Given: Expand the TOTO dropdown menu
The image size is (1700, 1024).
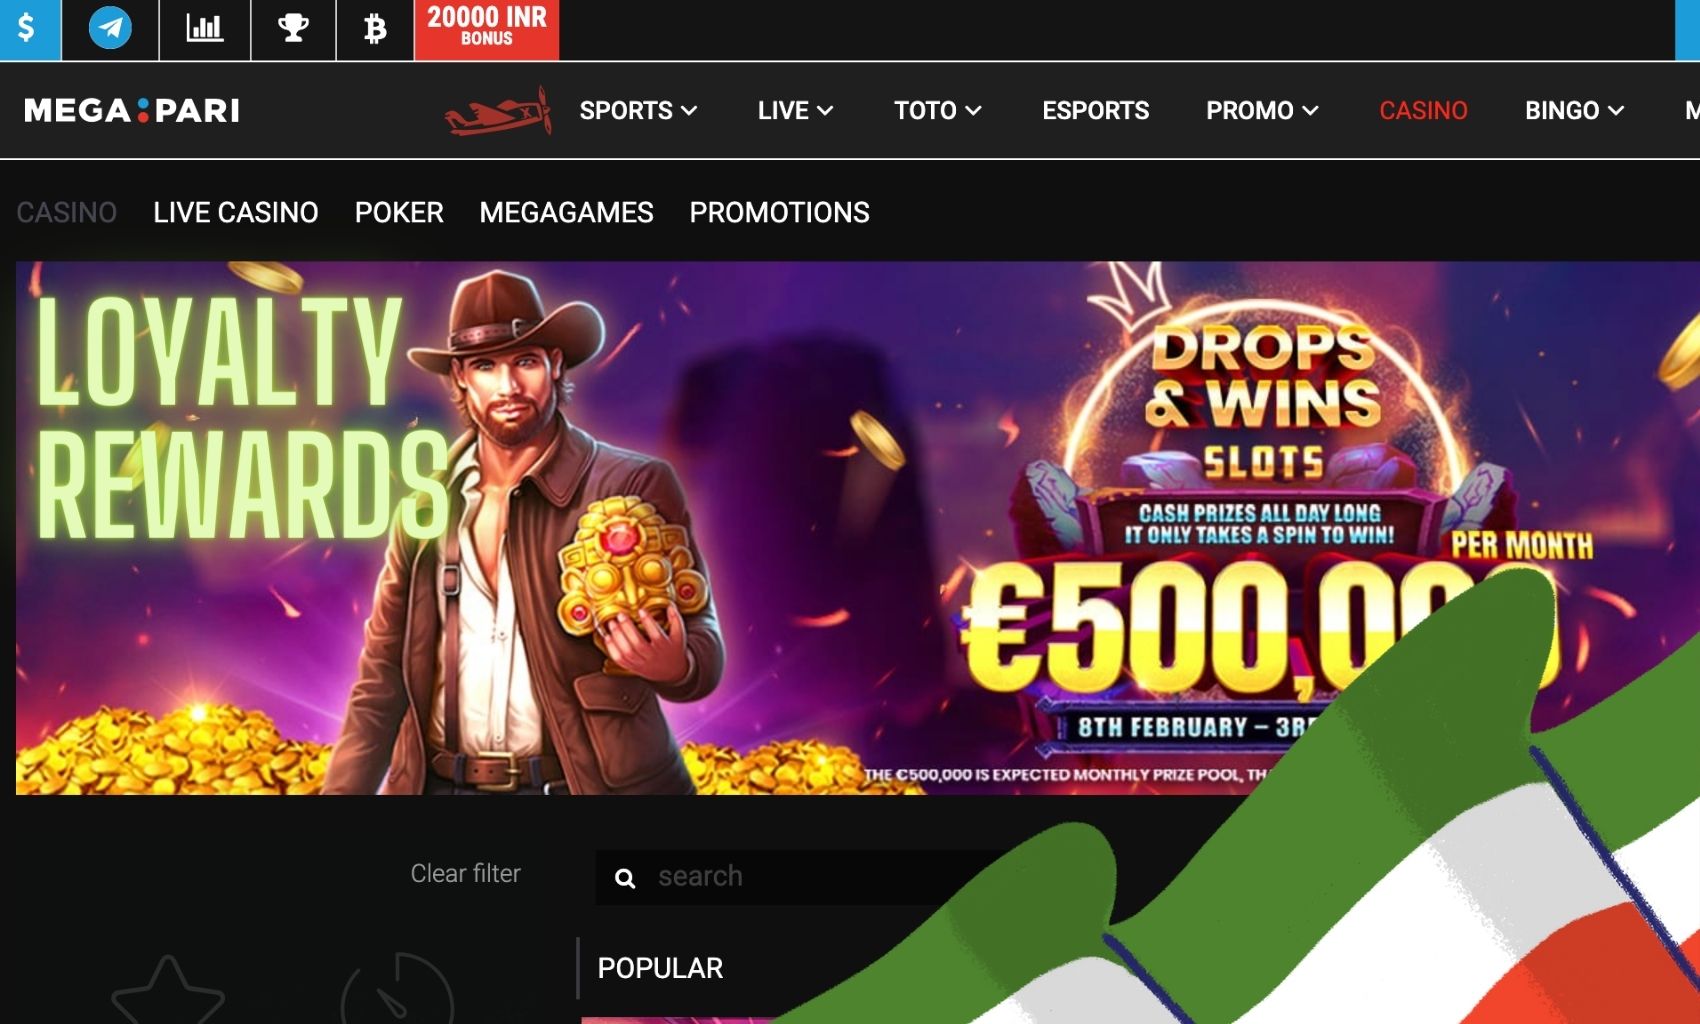Looking at the screenshot, I should [x=937, y=110].
